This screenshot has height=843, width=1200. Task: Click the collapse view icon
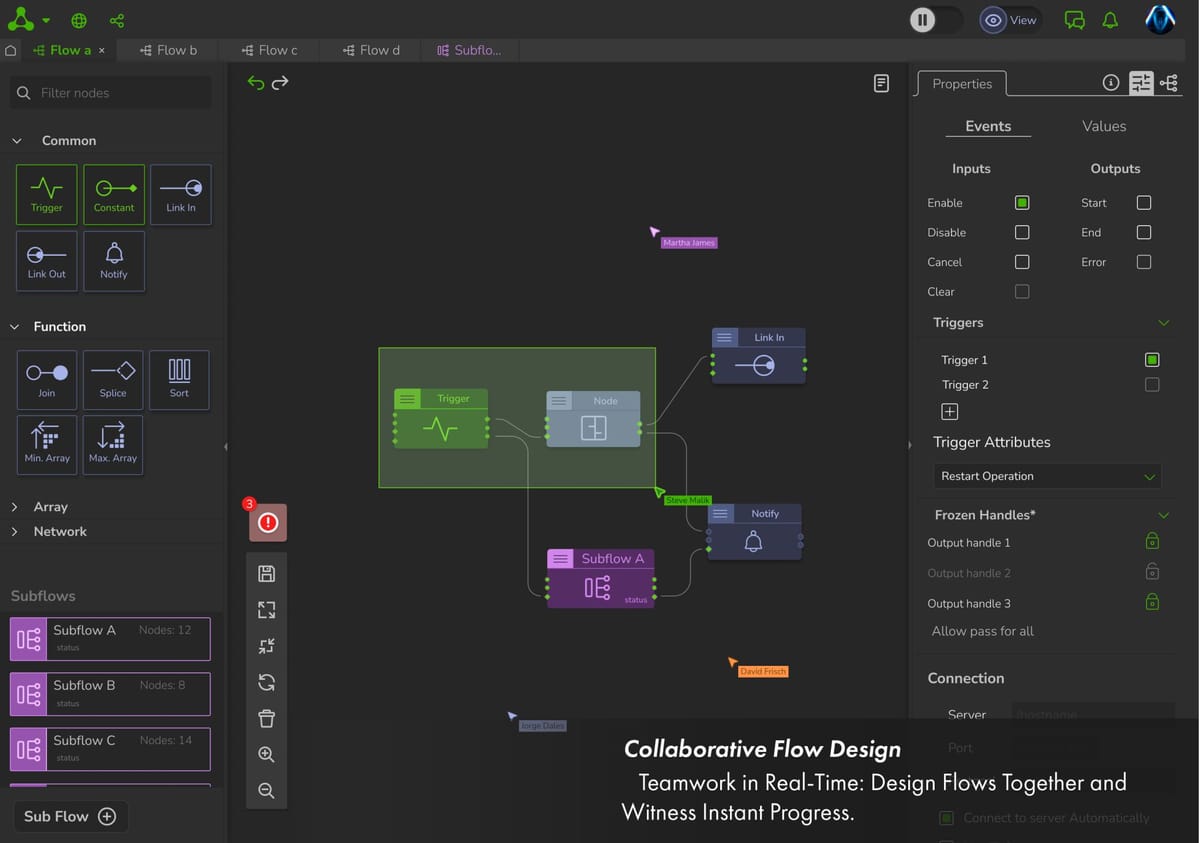(266, 646)
